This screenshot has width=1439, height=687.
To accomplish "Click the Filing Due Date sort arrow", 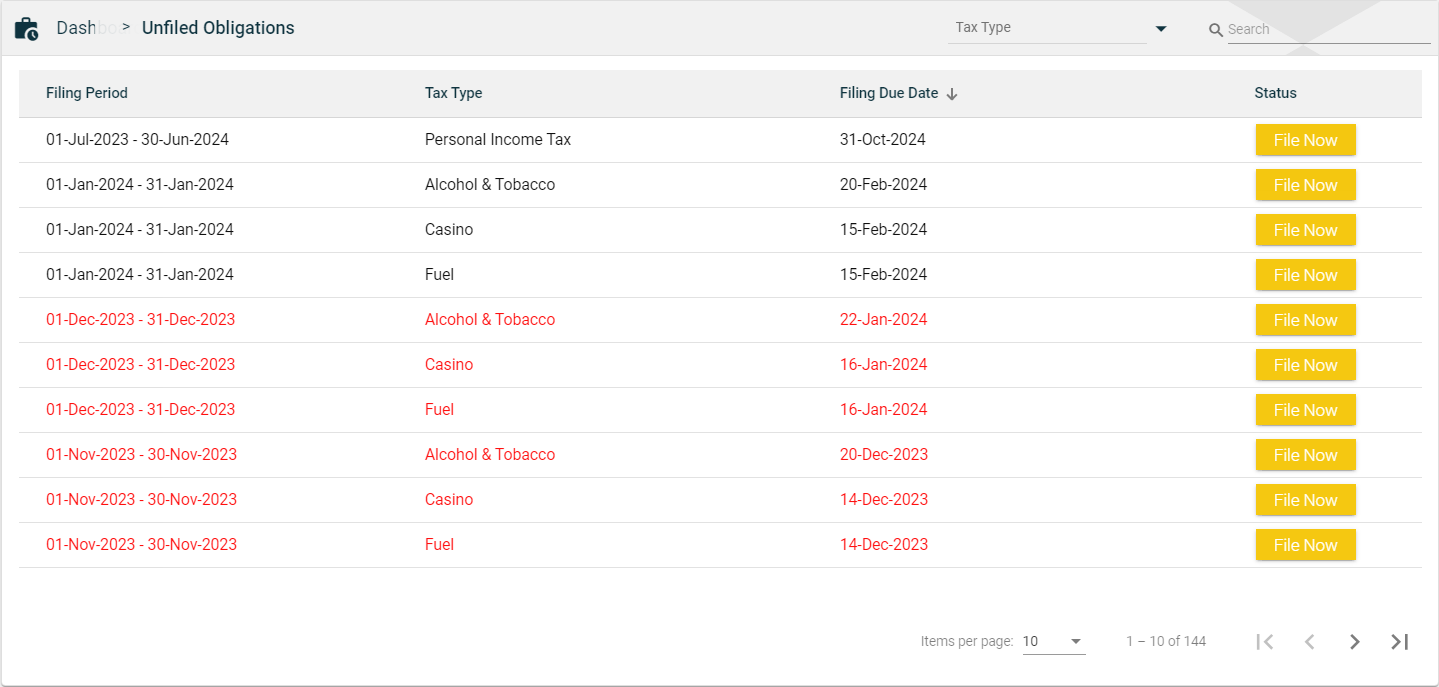I will (x=952, y=94).
